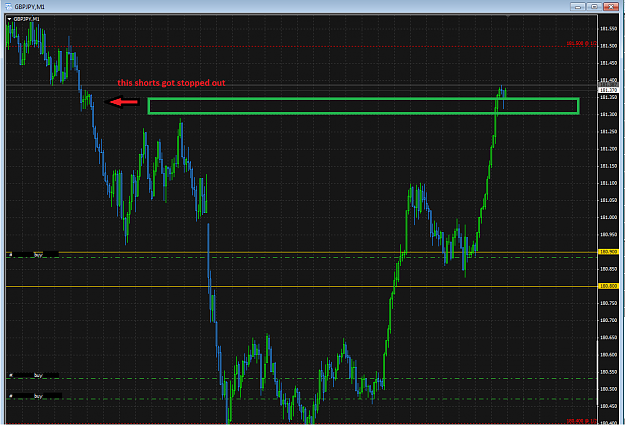Click the 180.950 price scale value

(x=609, y=234)
